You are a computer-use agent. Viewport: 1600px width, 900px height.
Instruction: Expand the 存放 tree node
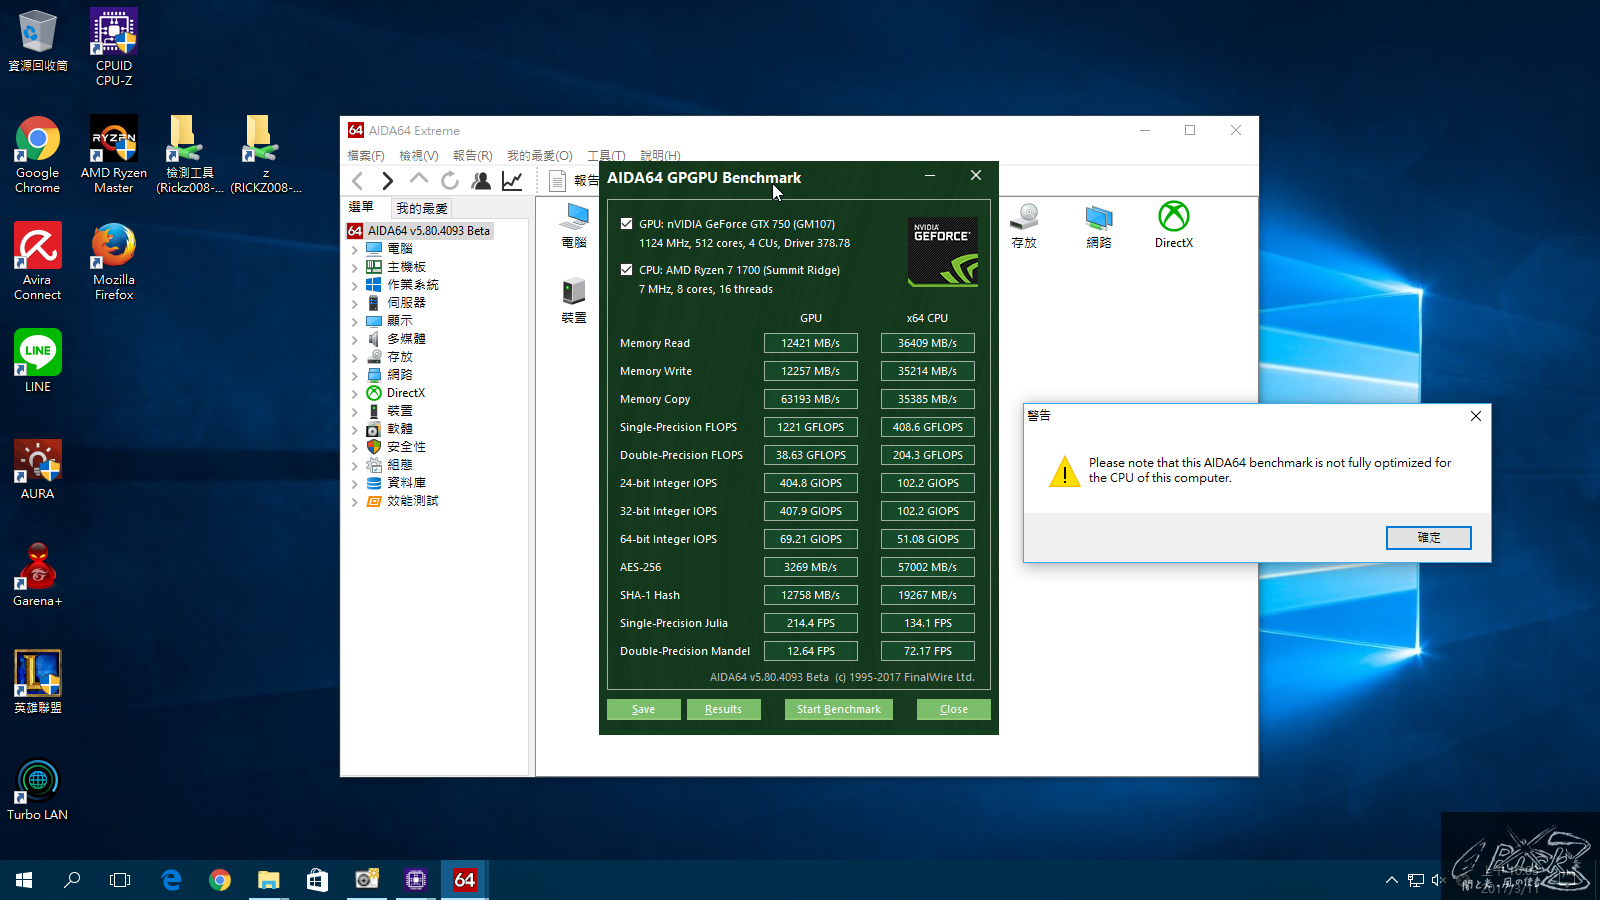(355, 357)
